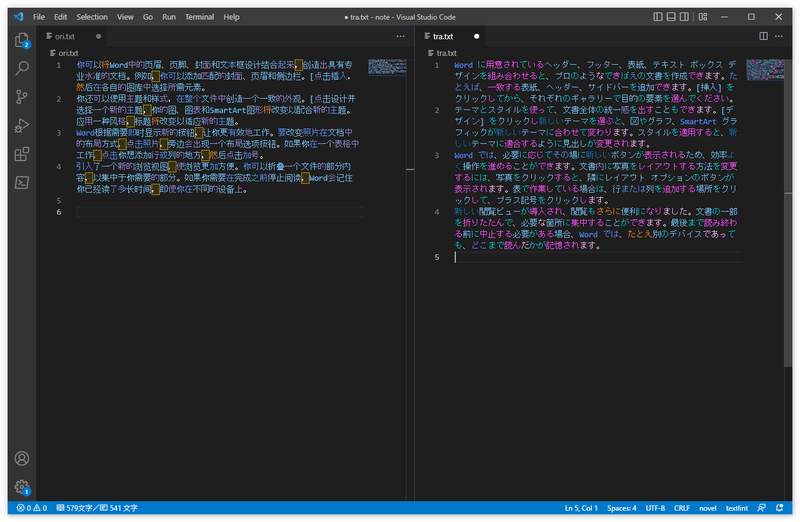
Task: Place cursor on line 6 of ori.txt
Action: pyautogui.click(x=220, y=212)
